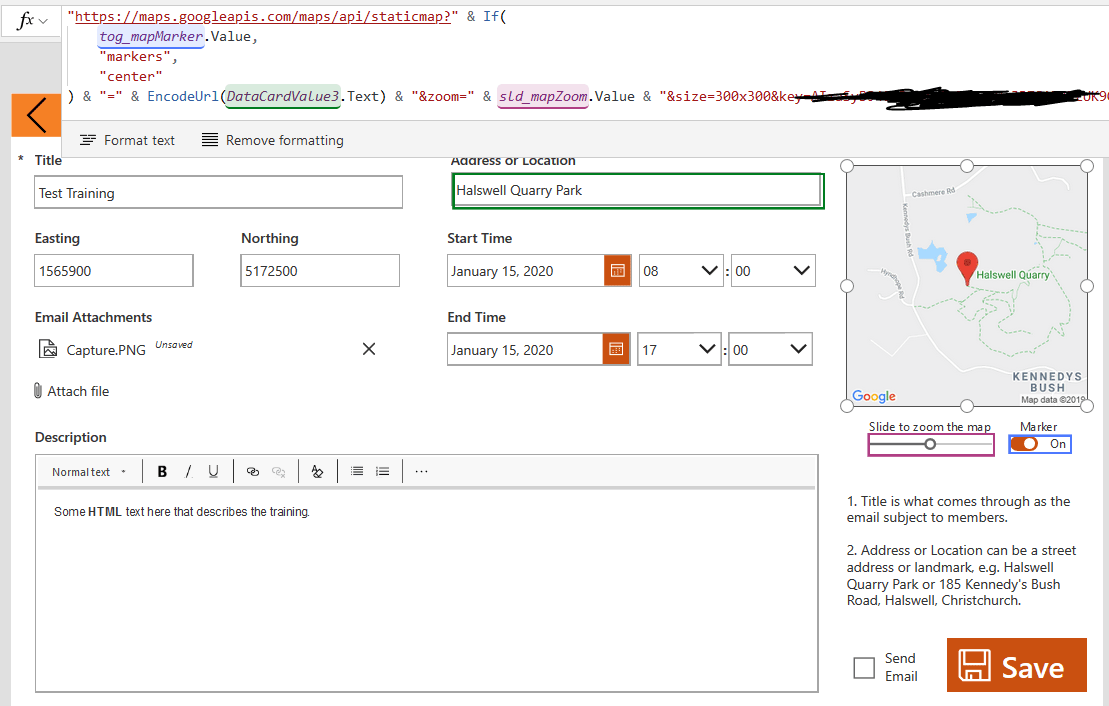Screen dimensions: 1109x706
Task: Insert a link in the Description editor
Action: [253, 472]
